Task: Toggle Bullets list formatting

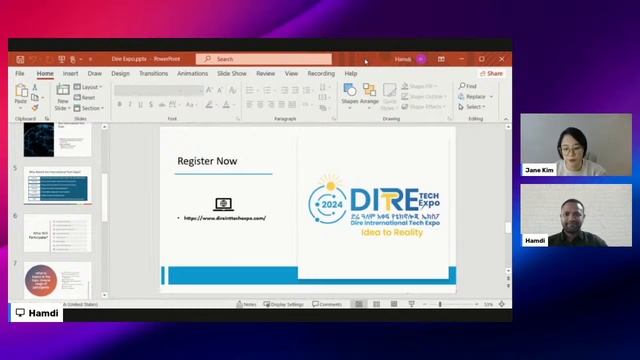Action: click(249, 90)
